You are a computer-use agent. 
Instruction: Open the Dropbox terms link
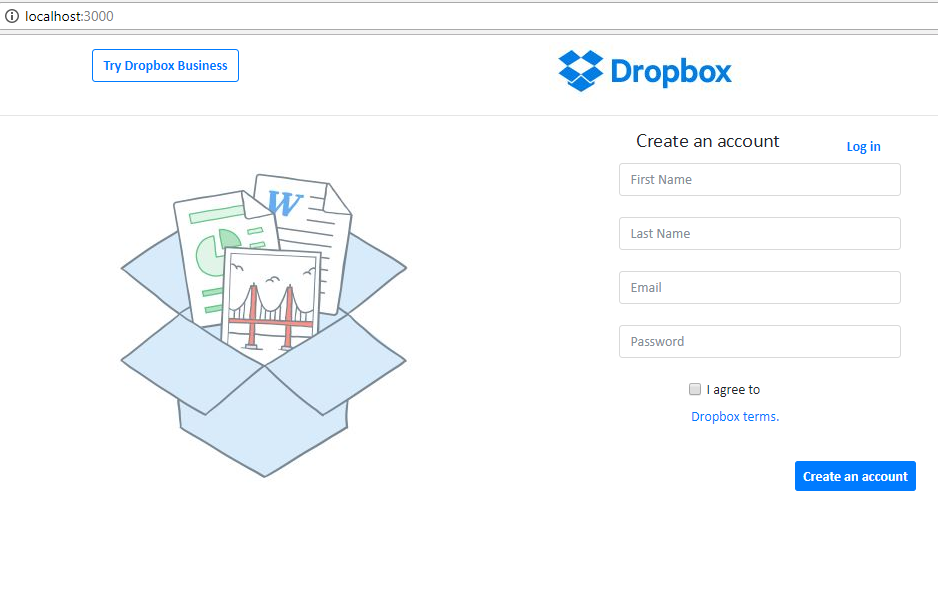pyautogui.click(x=735, y=416)
